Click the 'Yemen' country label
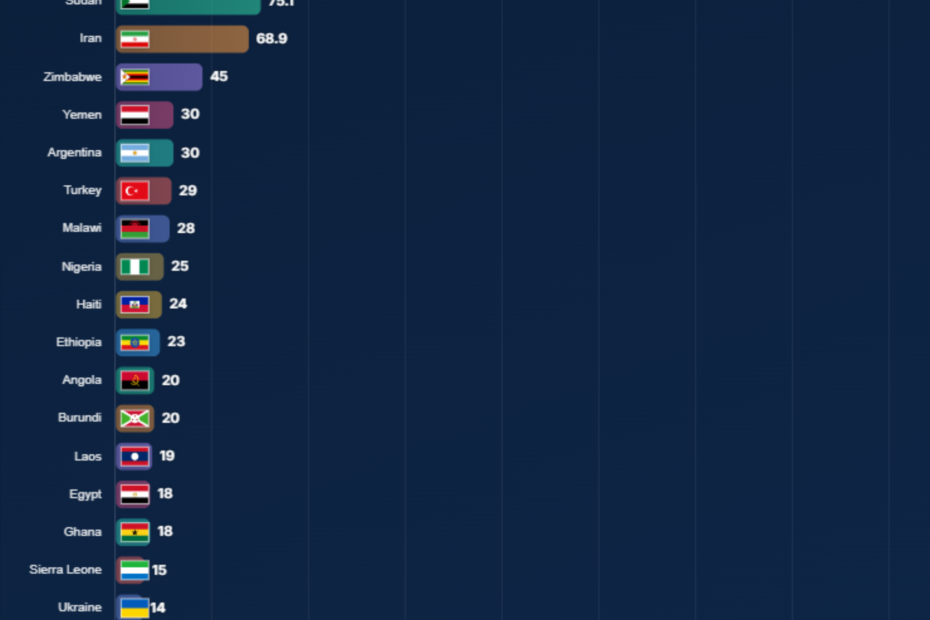Viewport: 930px width, 620px height. coord(82,115)
